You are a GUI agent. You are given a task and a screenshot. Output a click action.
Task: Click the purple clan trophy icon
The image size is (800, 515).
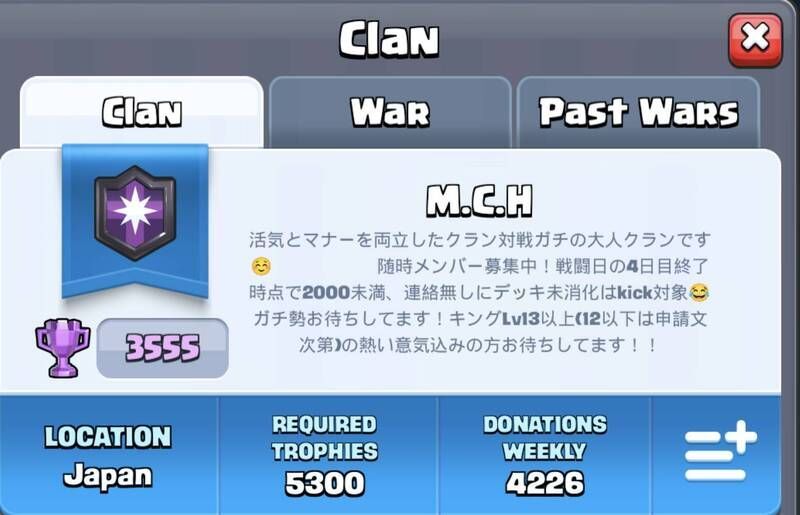pyautogui.click(x=62, y=348)
